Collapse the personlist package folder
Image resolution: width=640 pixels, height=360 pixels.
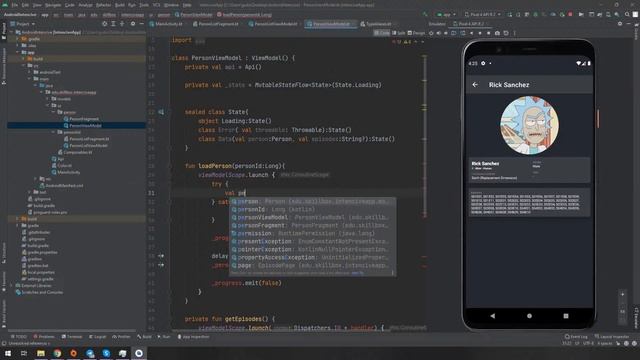53,132
